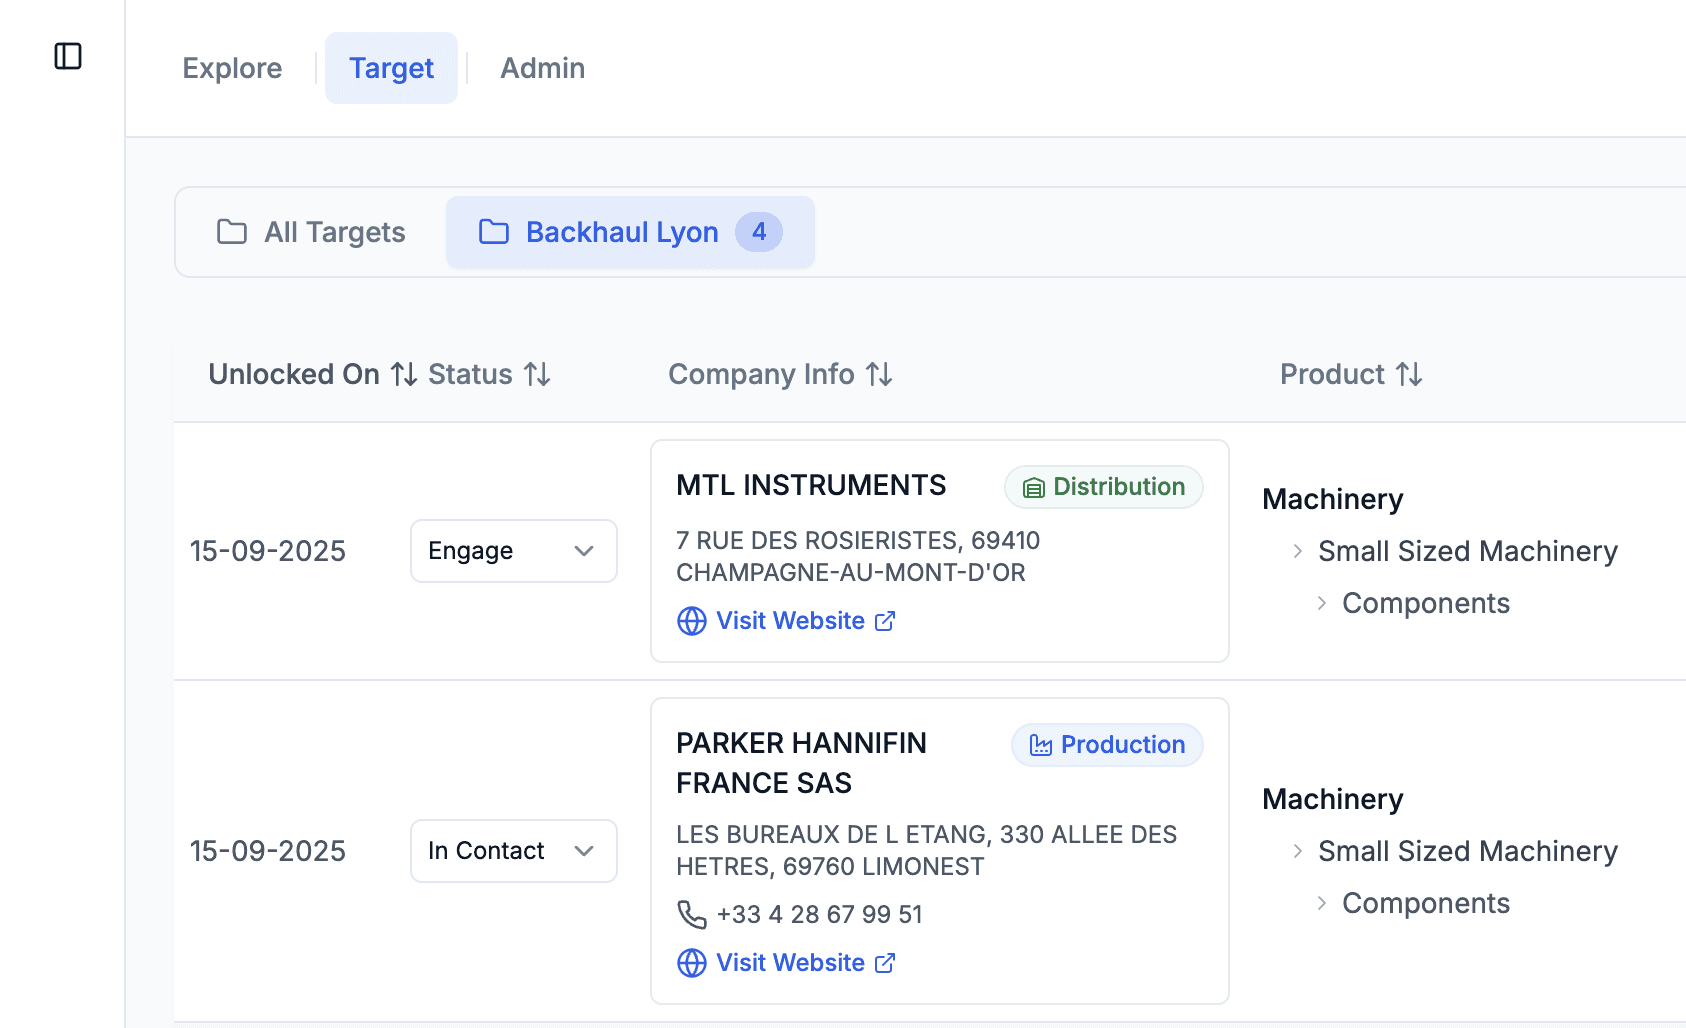Click the 15-09-2025 date in In Contact row
The height and width of the screenshot is (1028, 1686).
point(268,851)
